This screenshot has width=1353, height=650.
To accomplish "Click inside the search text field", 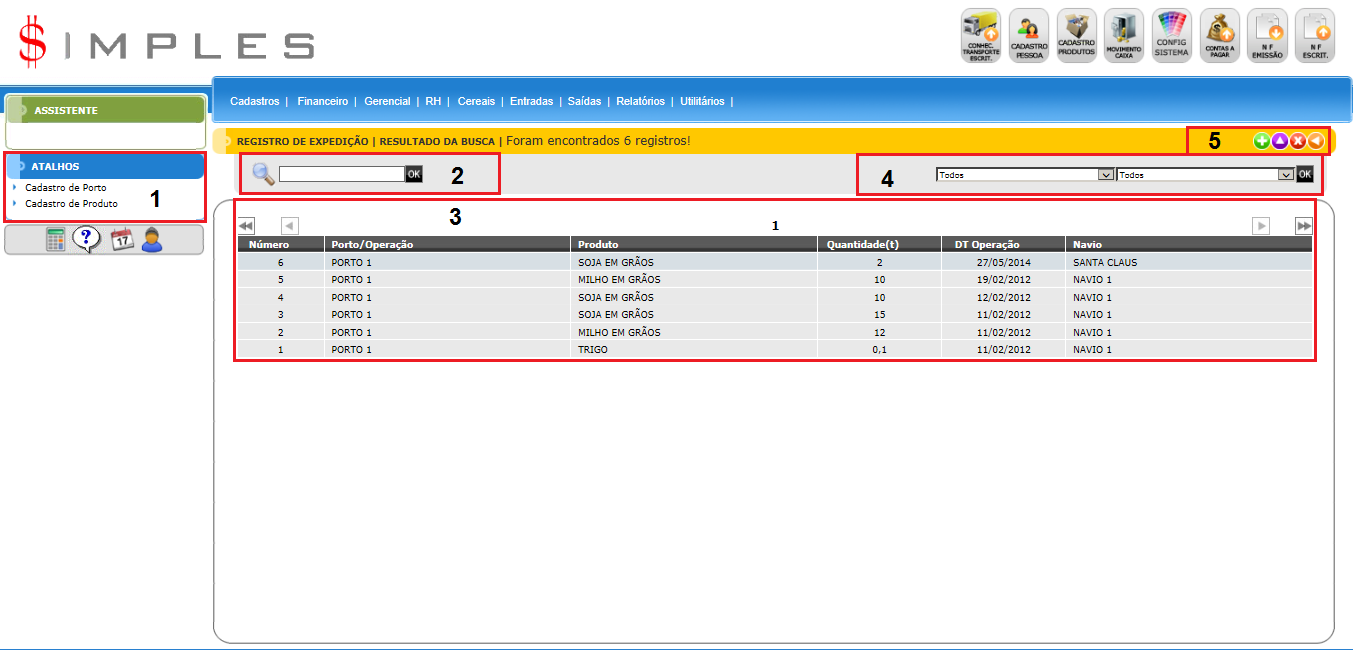I will [341, 174].
